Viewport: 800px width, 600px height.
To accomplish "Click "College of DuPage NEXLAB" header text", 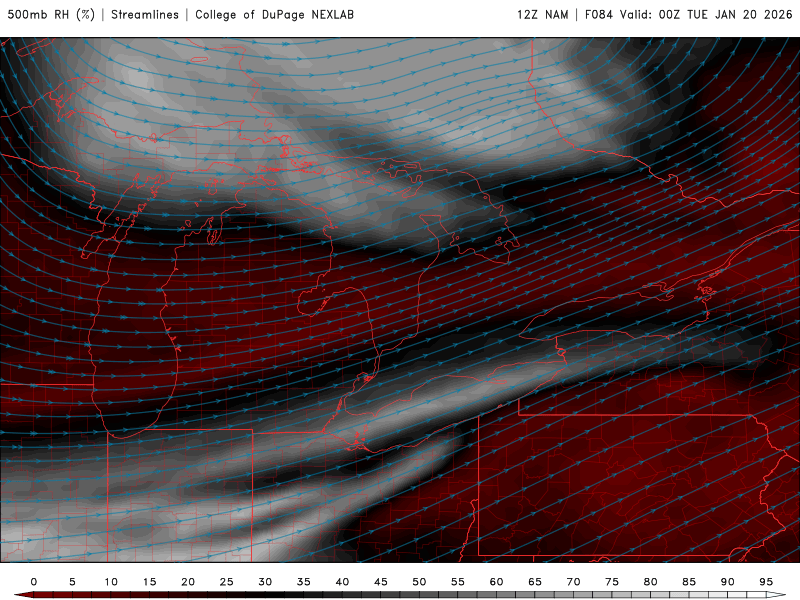I will click(x=274, y=14).
